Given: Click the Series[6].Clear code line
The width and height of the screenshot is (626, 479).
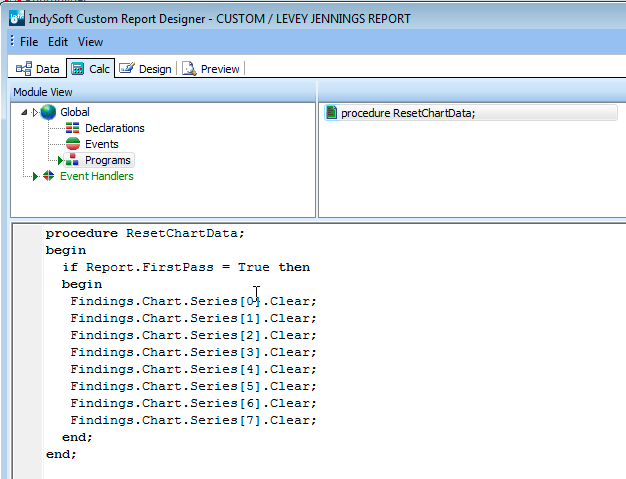Looking at the screenshot, I should 193,403.
